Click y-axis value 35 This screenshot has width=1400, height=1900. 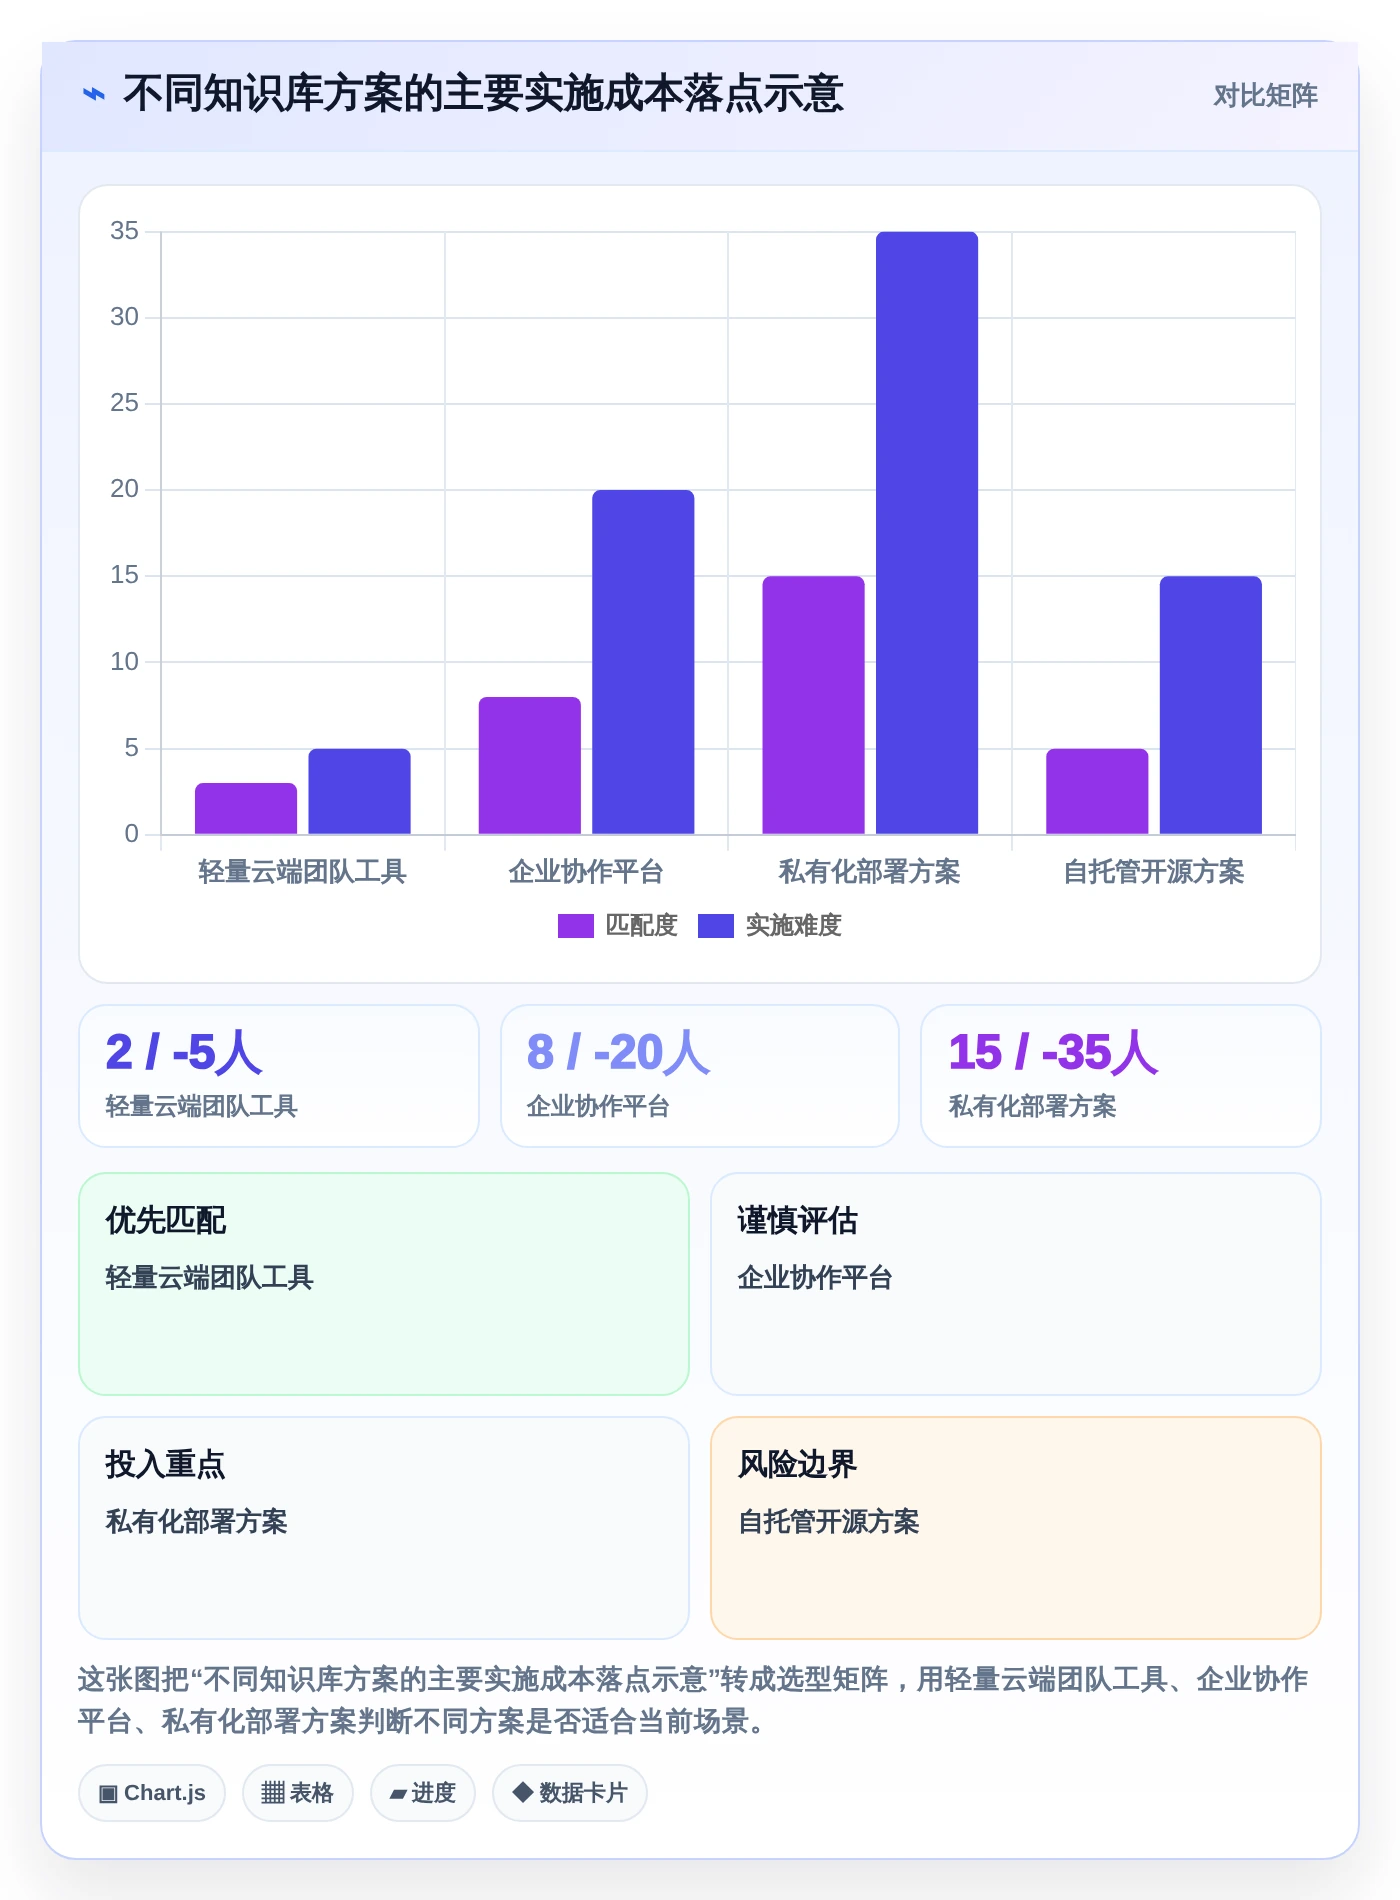125,231
